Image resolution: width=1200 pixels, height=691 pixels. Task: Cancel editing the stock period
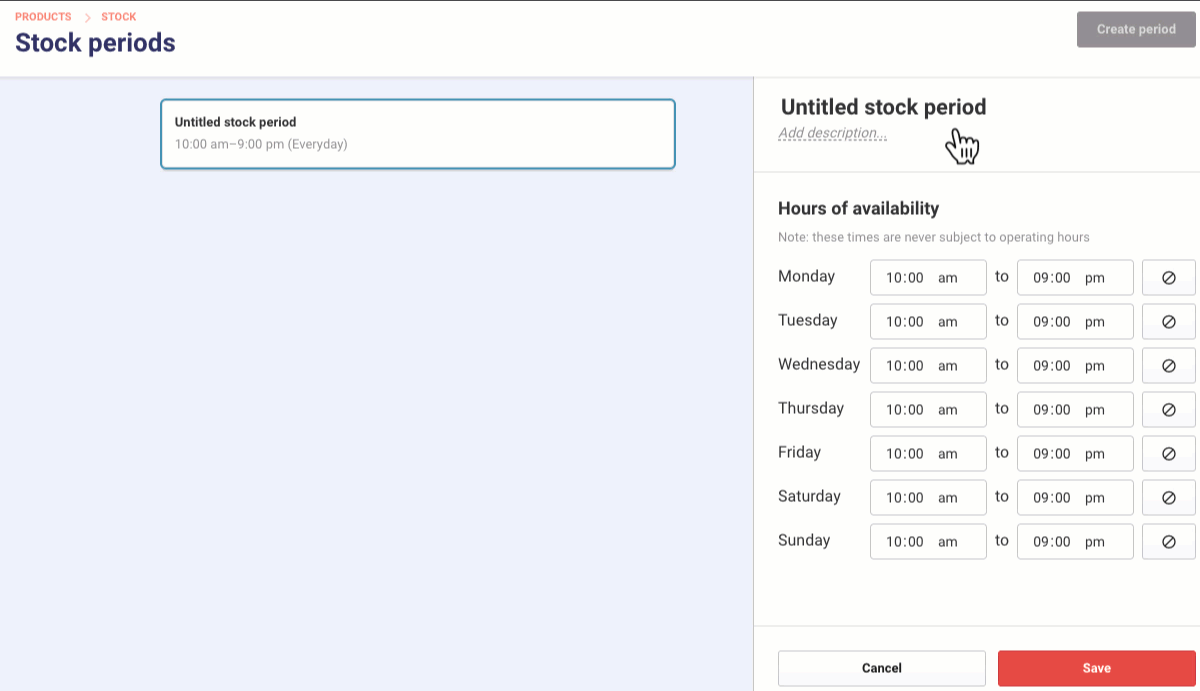coord(882,668)
